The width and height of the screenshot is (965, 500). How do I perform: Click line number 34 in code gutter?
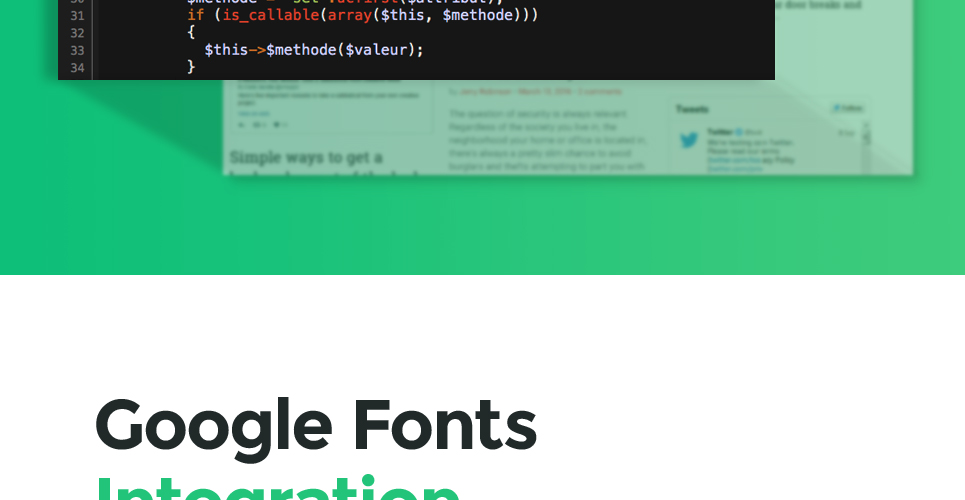tap(77, 68)
